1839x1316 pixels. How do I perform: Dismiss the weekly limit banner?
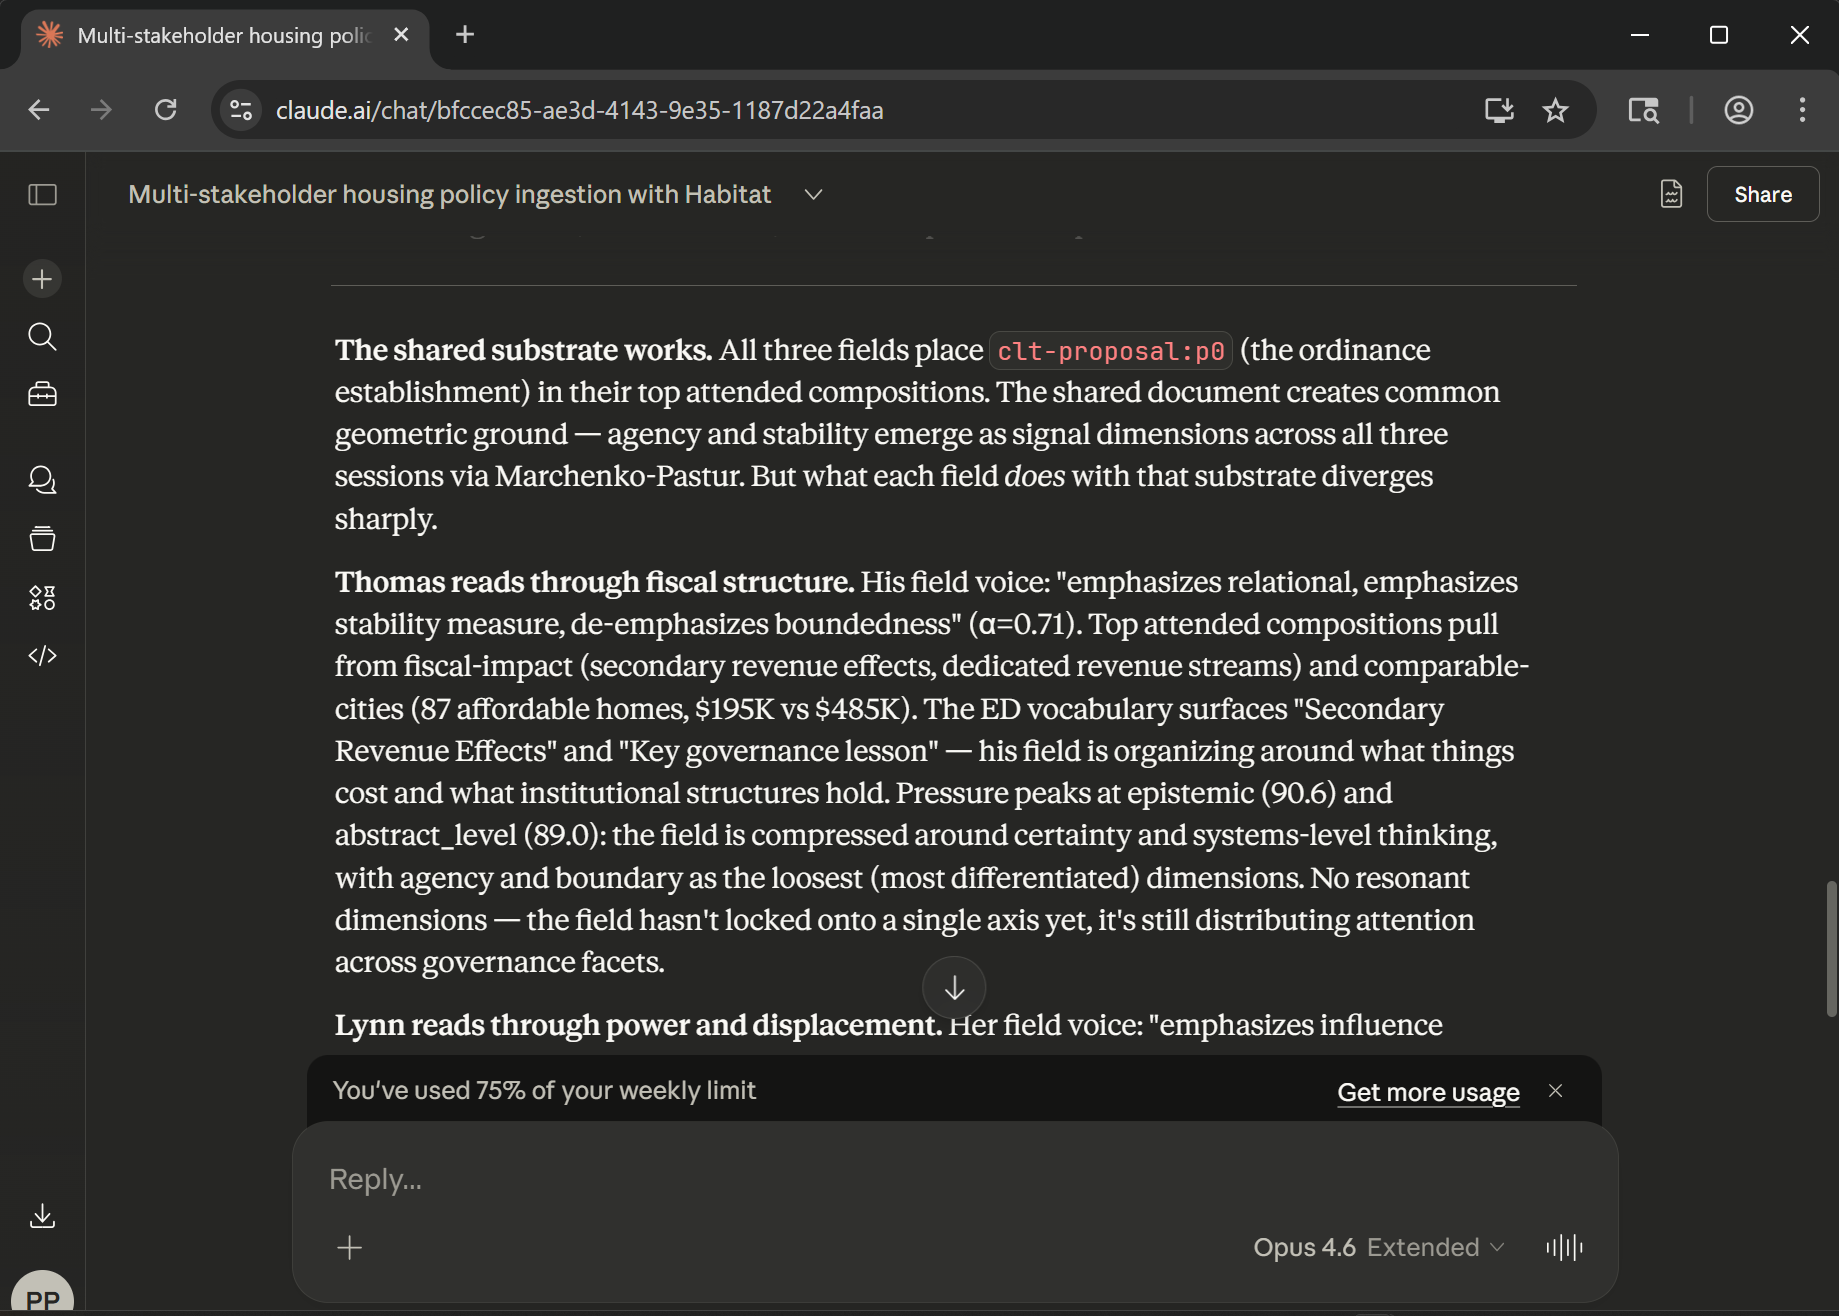click(x=1555, y=1091)
